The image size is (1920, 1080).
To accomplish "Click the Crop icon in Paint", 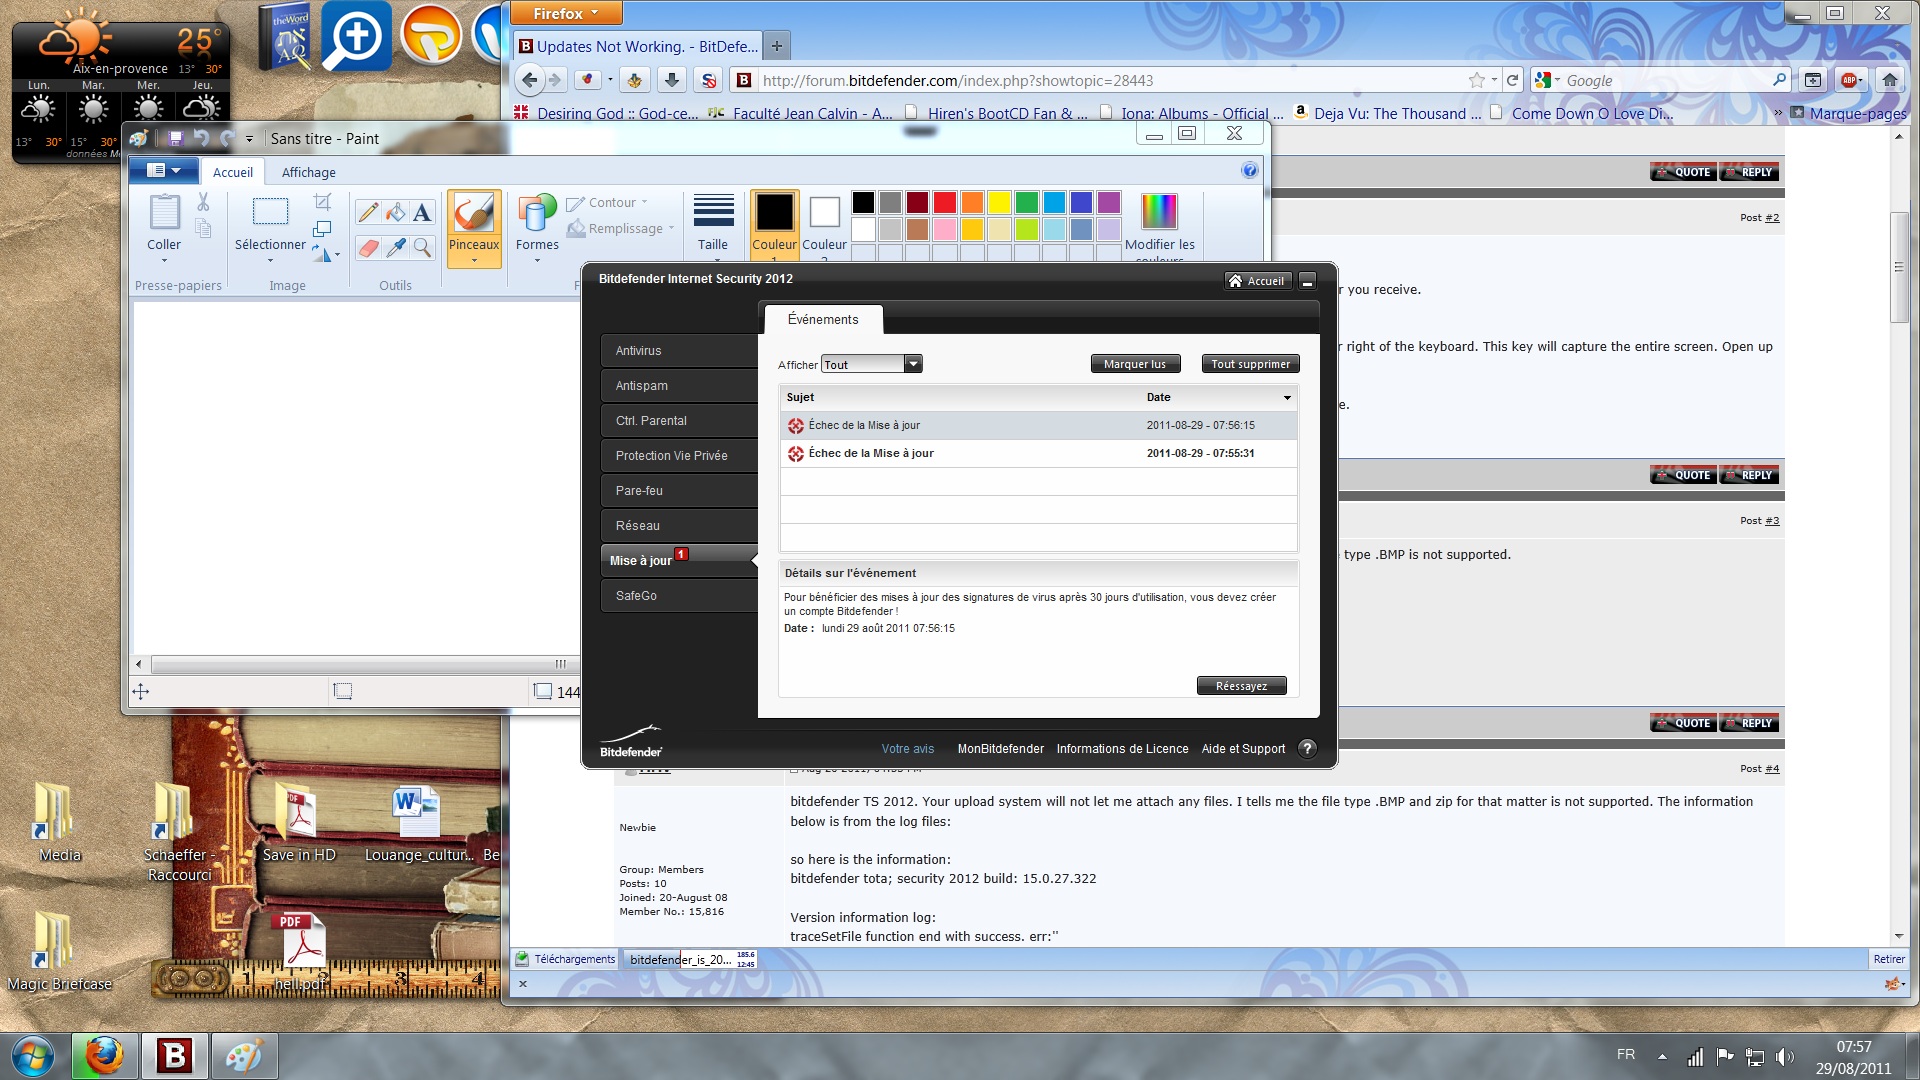I will click(x=322, y=203).
